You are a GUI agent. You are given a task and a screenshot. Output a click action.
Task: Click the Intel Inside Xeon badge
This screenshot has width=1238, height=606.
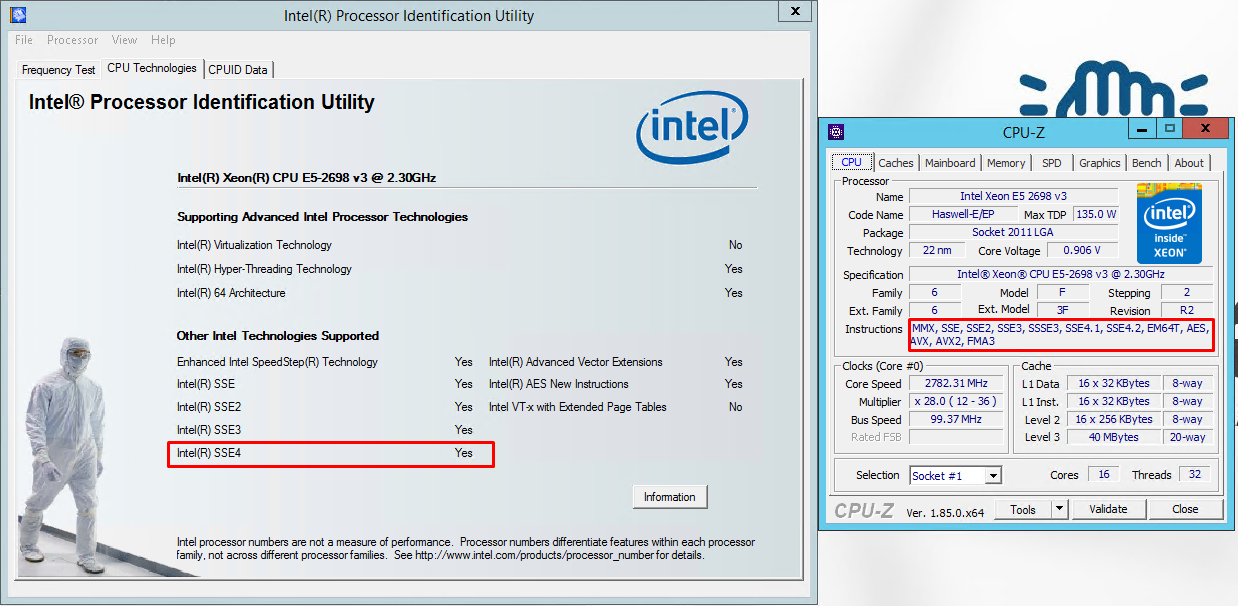(1169, 223)
